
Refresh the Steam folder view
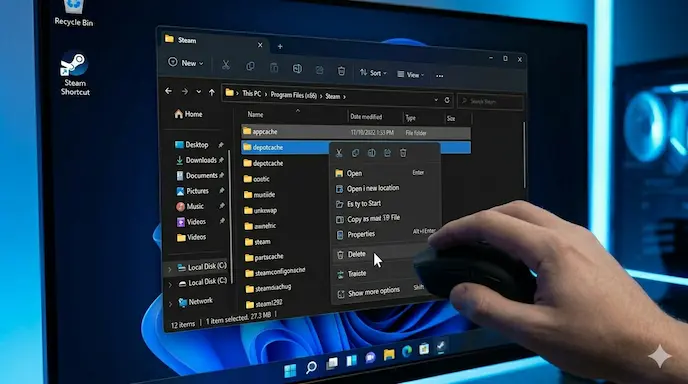point(447,100)
